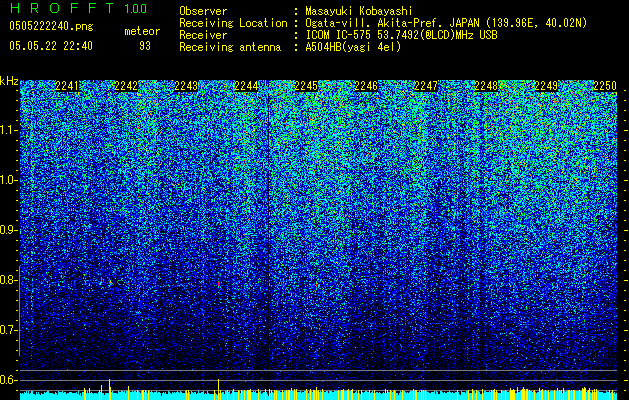The image size is (629, 400).
Task: Select the file name 0505222240.png
Action: (x=51, y=26)
